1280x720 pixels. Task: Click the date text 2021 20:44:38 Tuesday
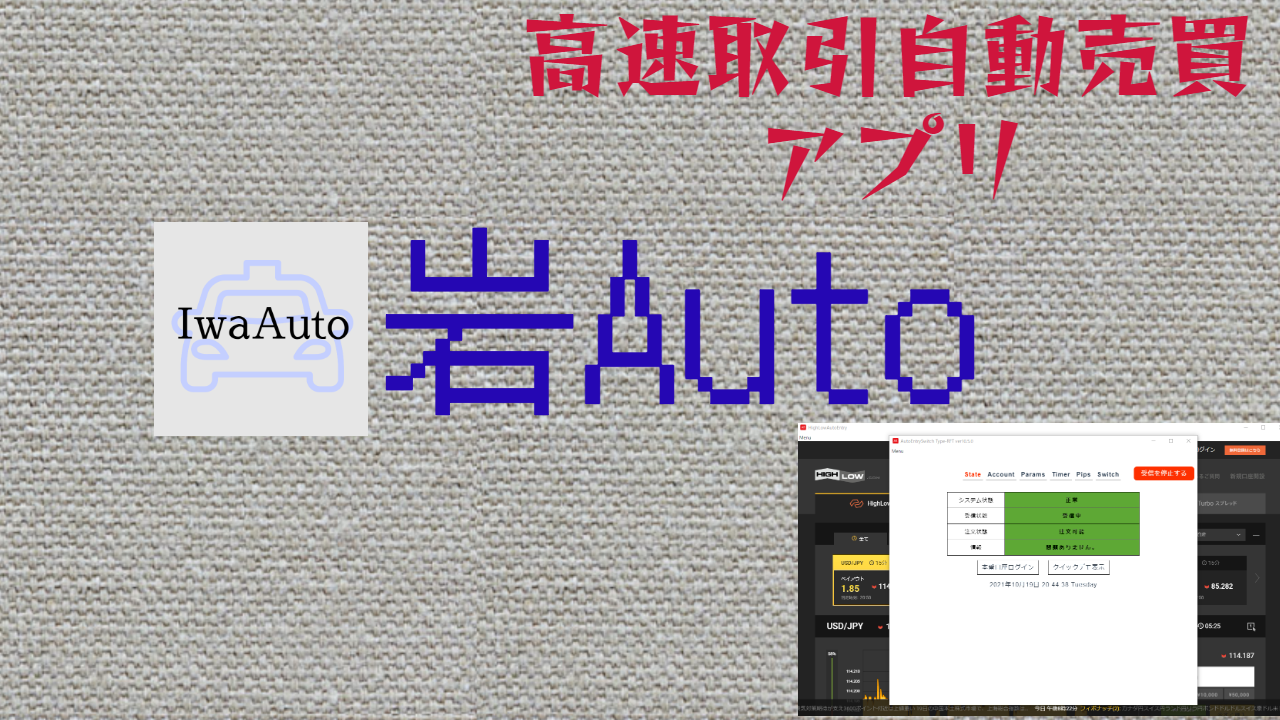pyautogui.click(x=1043, y=584)
